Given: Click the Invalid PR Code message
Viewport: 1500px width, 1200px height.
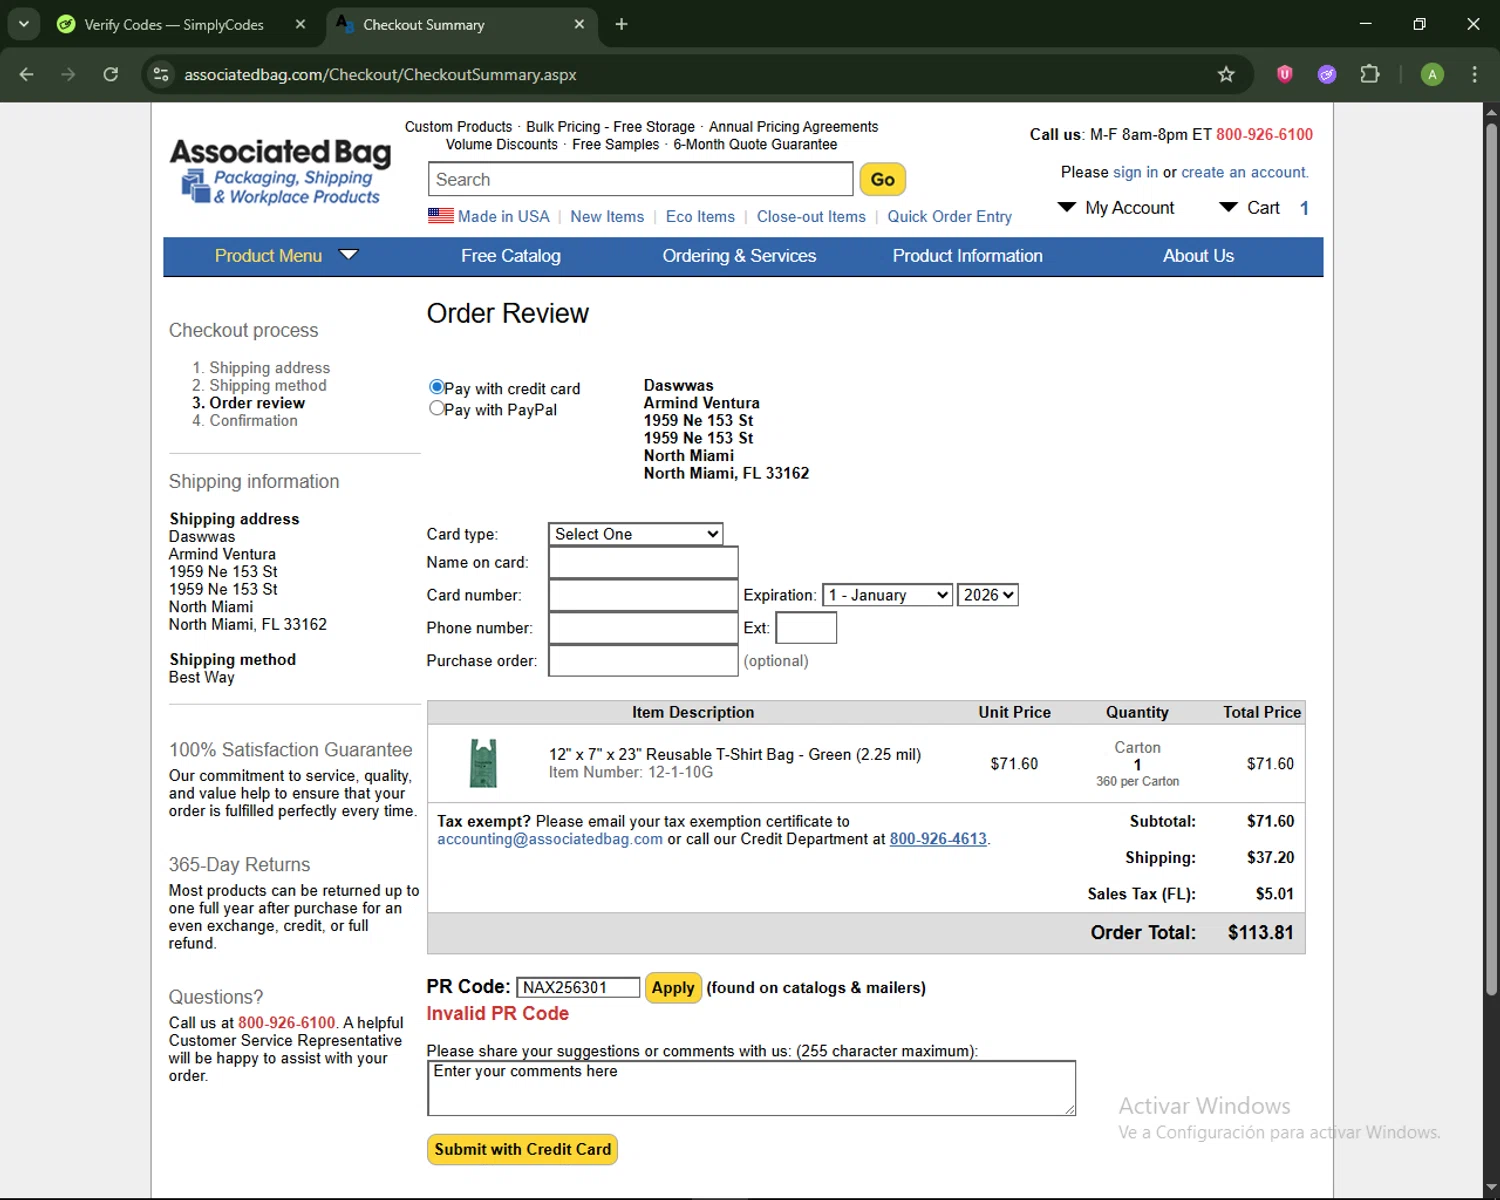Looking at the screenshot, I should click(497, 1014).
